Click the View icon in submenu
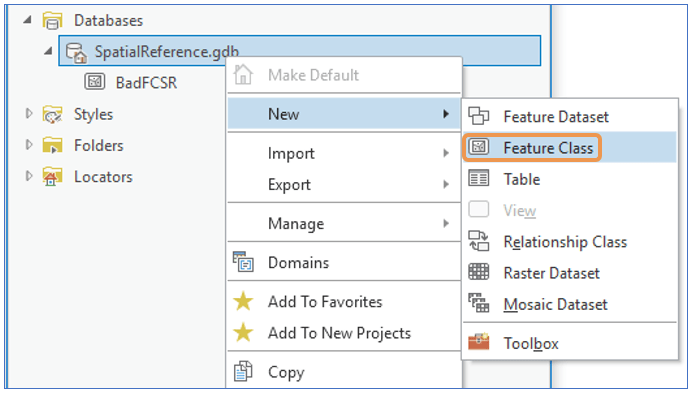The image size is (692, 394). coord(478,209)
